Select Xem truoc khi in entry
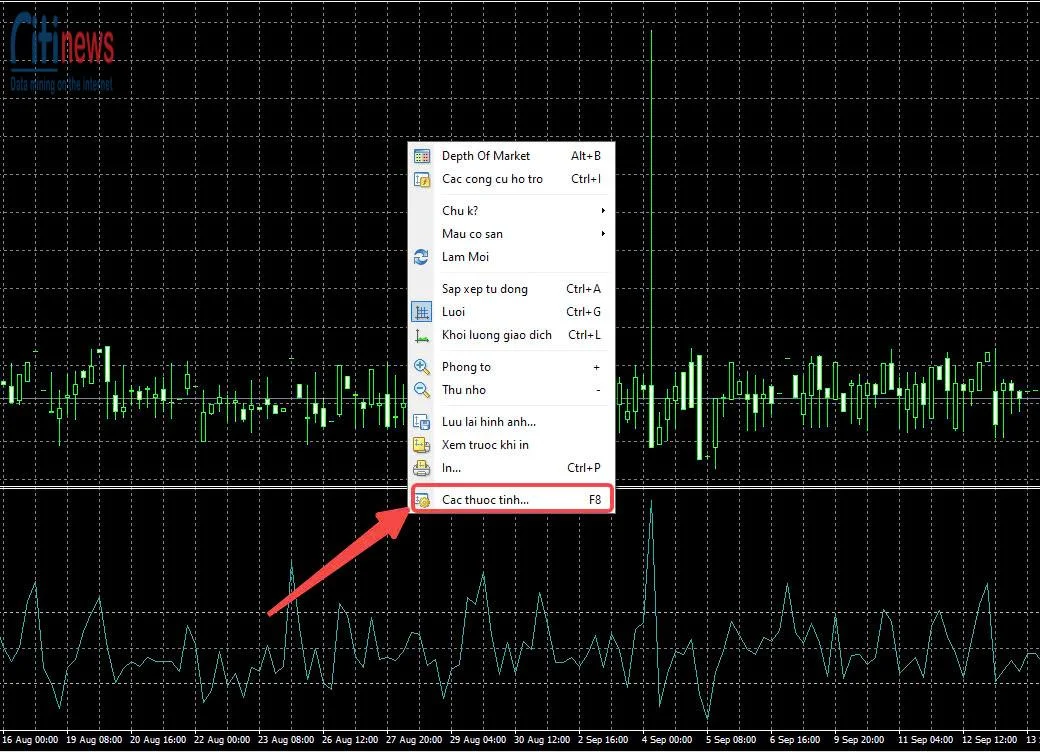This screenshot has width=1040, height=753. [x=511, y=445]
